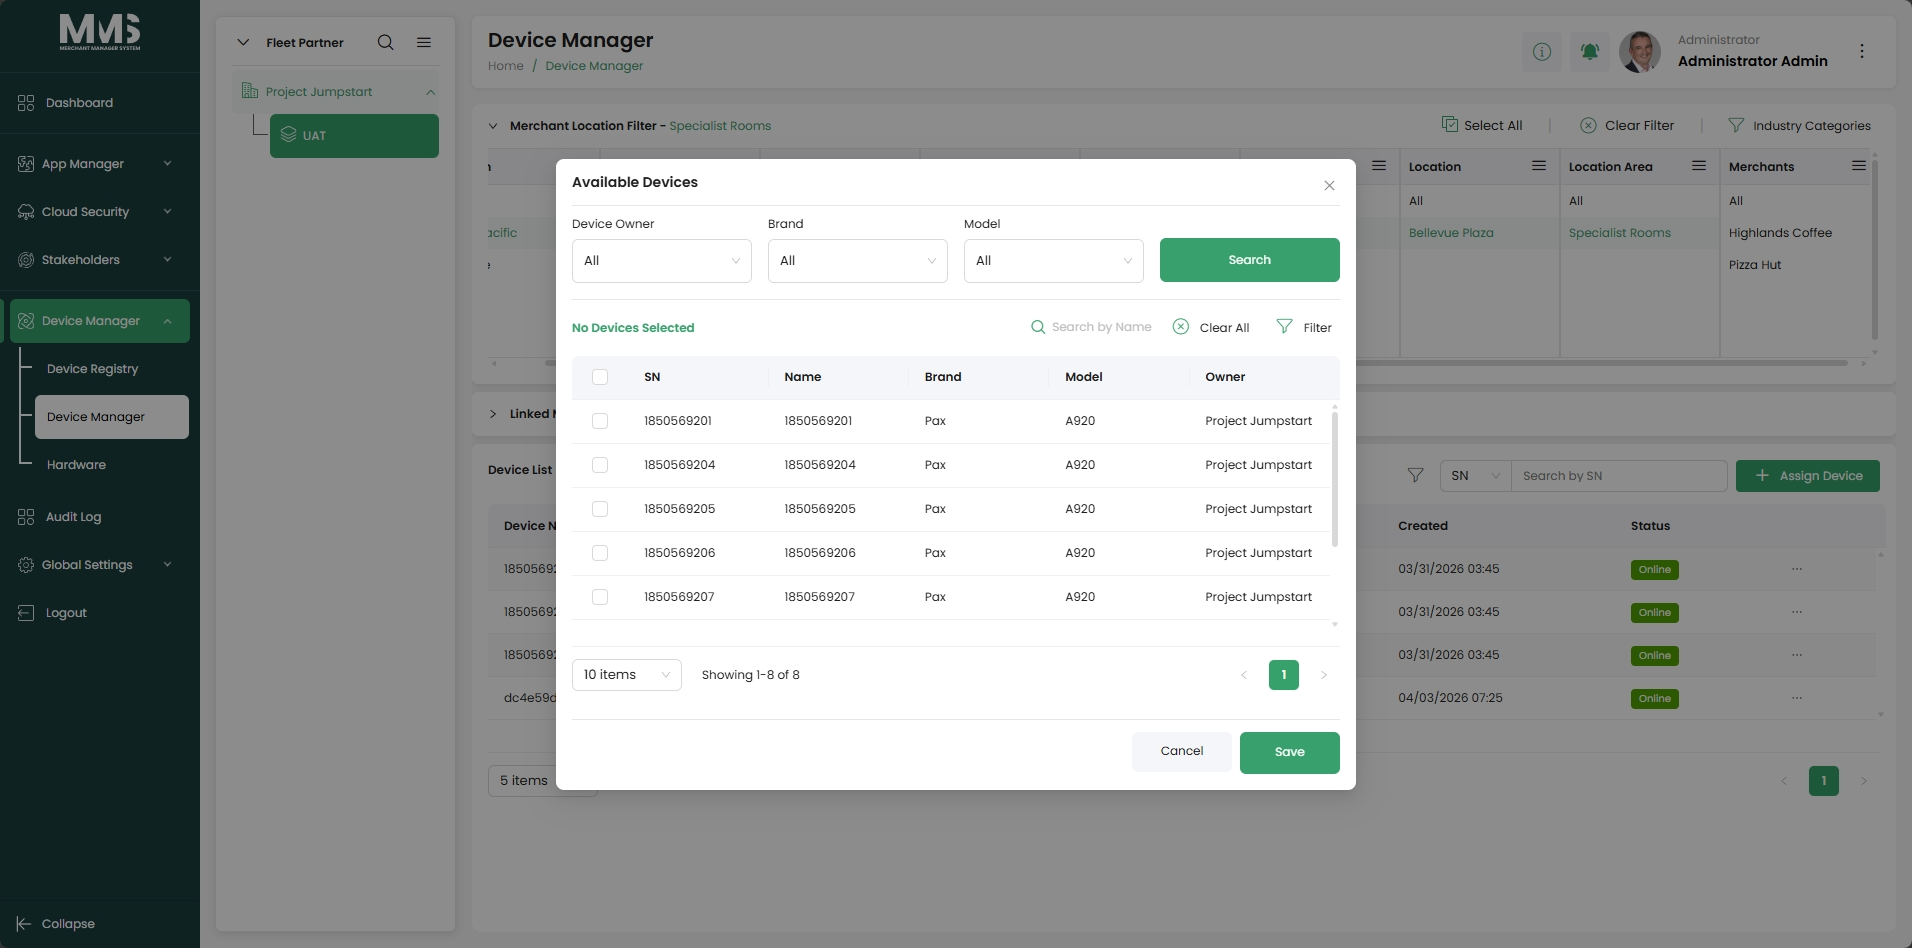Click the next page arrow in dialog

tap(1324, 675)
